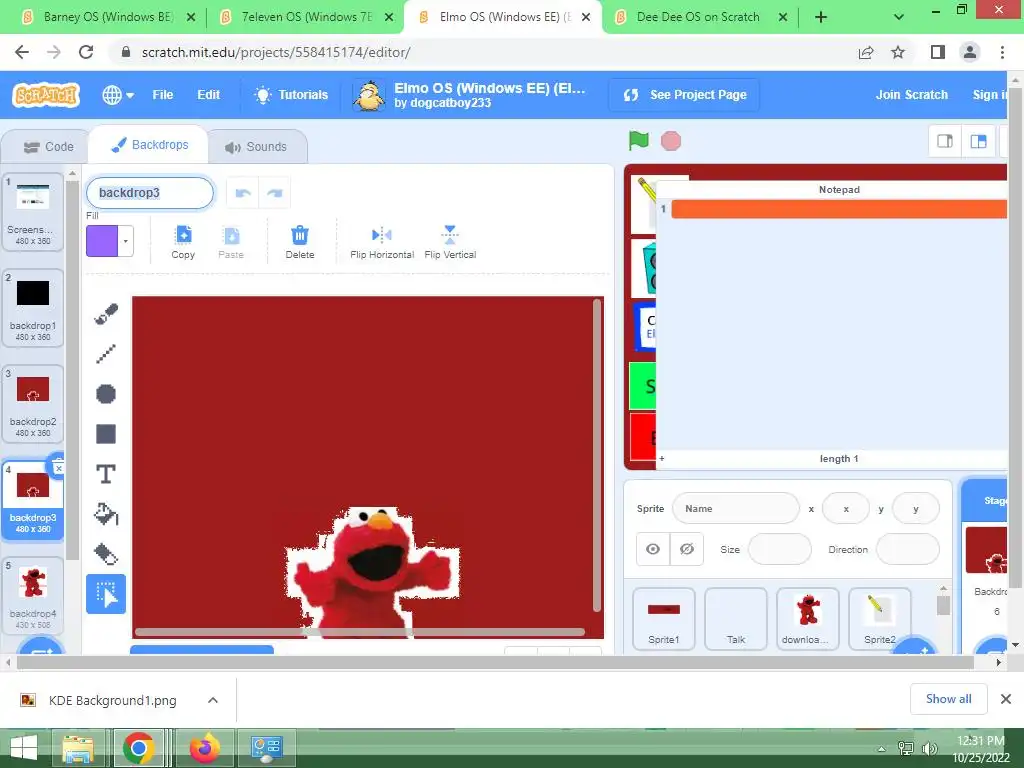This screenshot has width=1024, height=768.
Task: Select the Line tool
Action: coord(106,353)
